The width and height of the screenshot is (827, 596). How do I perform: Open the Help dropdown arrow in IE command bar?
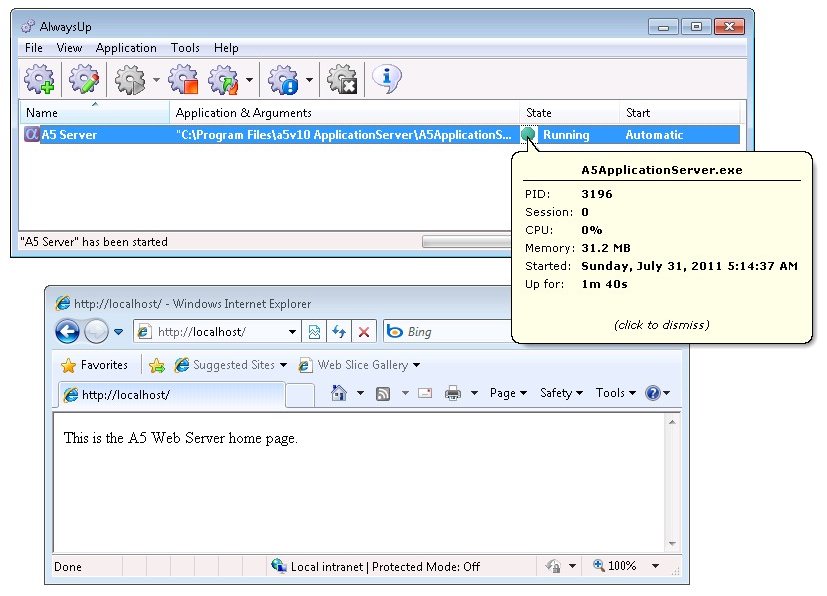pyautogui.click(x=667, y=393)
